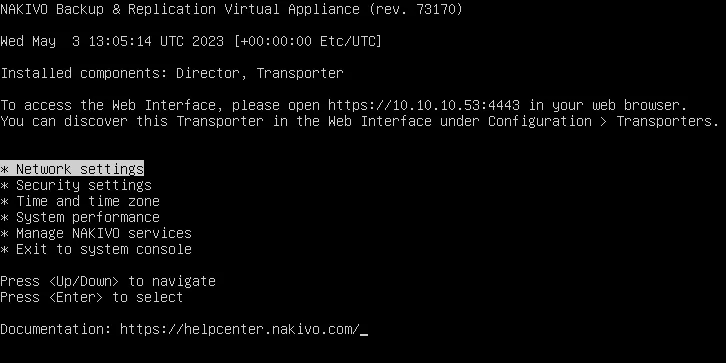This screenshot has height=363, width=726.
Task: Click the <Up/Down> navigation key hint
Action: point(84,281)
